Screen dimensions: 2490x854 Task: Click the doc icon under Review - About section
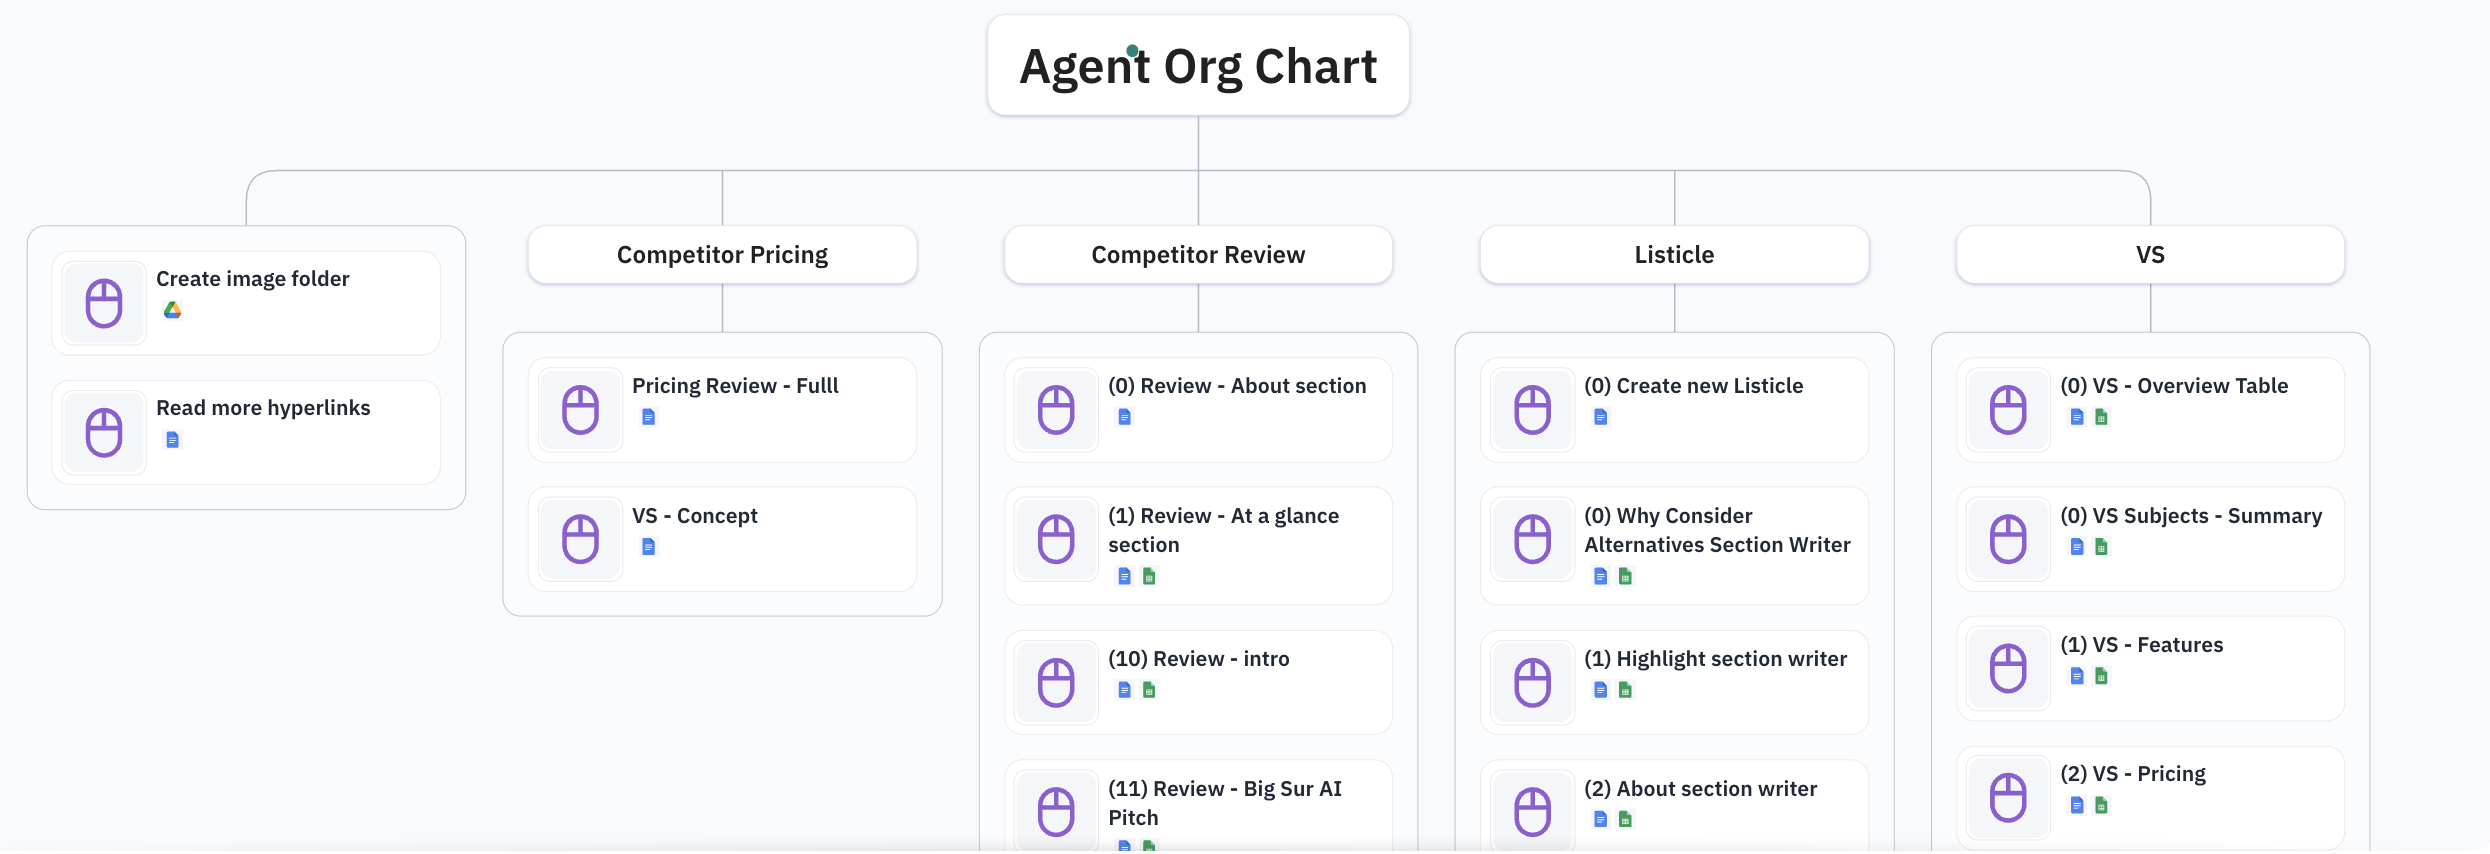point(1125,417)
